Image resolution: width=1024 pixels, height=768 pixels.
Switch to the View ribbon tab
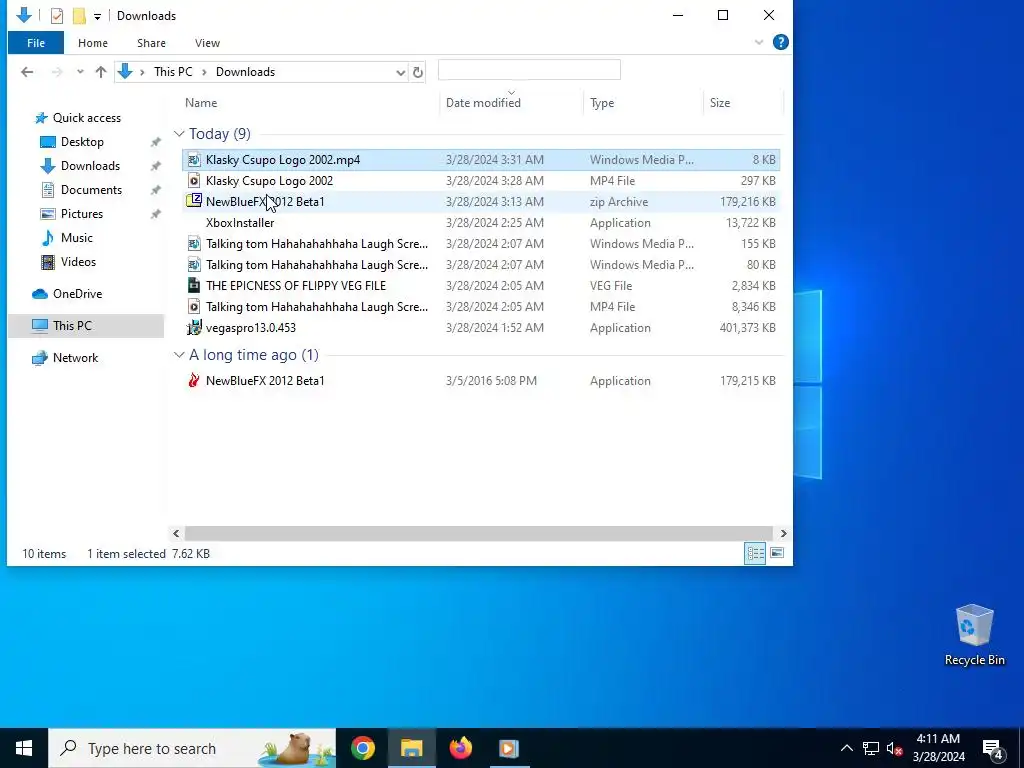(207, 43)
